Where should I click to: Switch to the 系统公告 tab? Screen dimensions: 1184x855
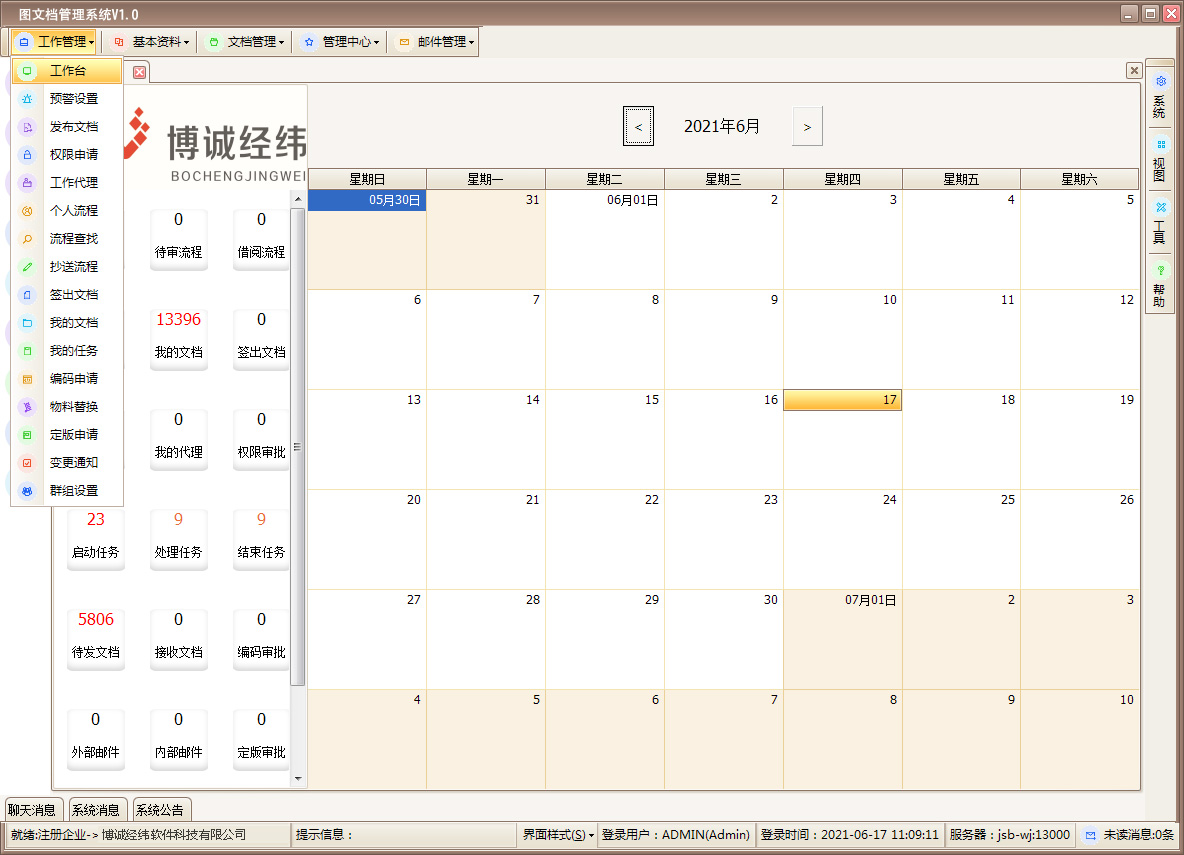coord(160,810)
